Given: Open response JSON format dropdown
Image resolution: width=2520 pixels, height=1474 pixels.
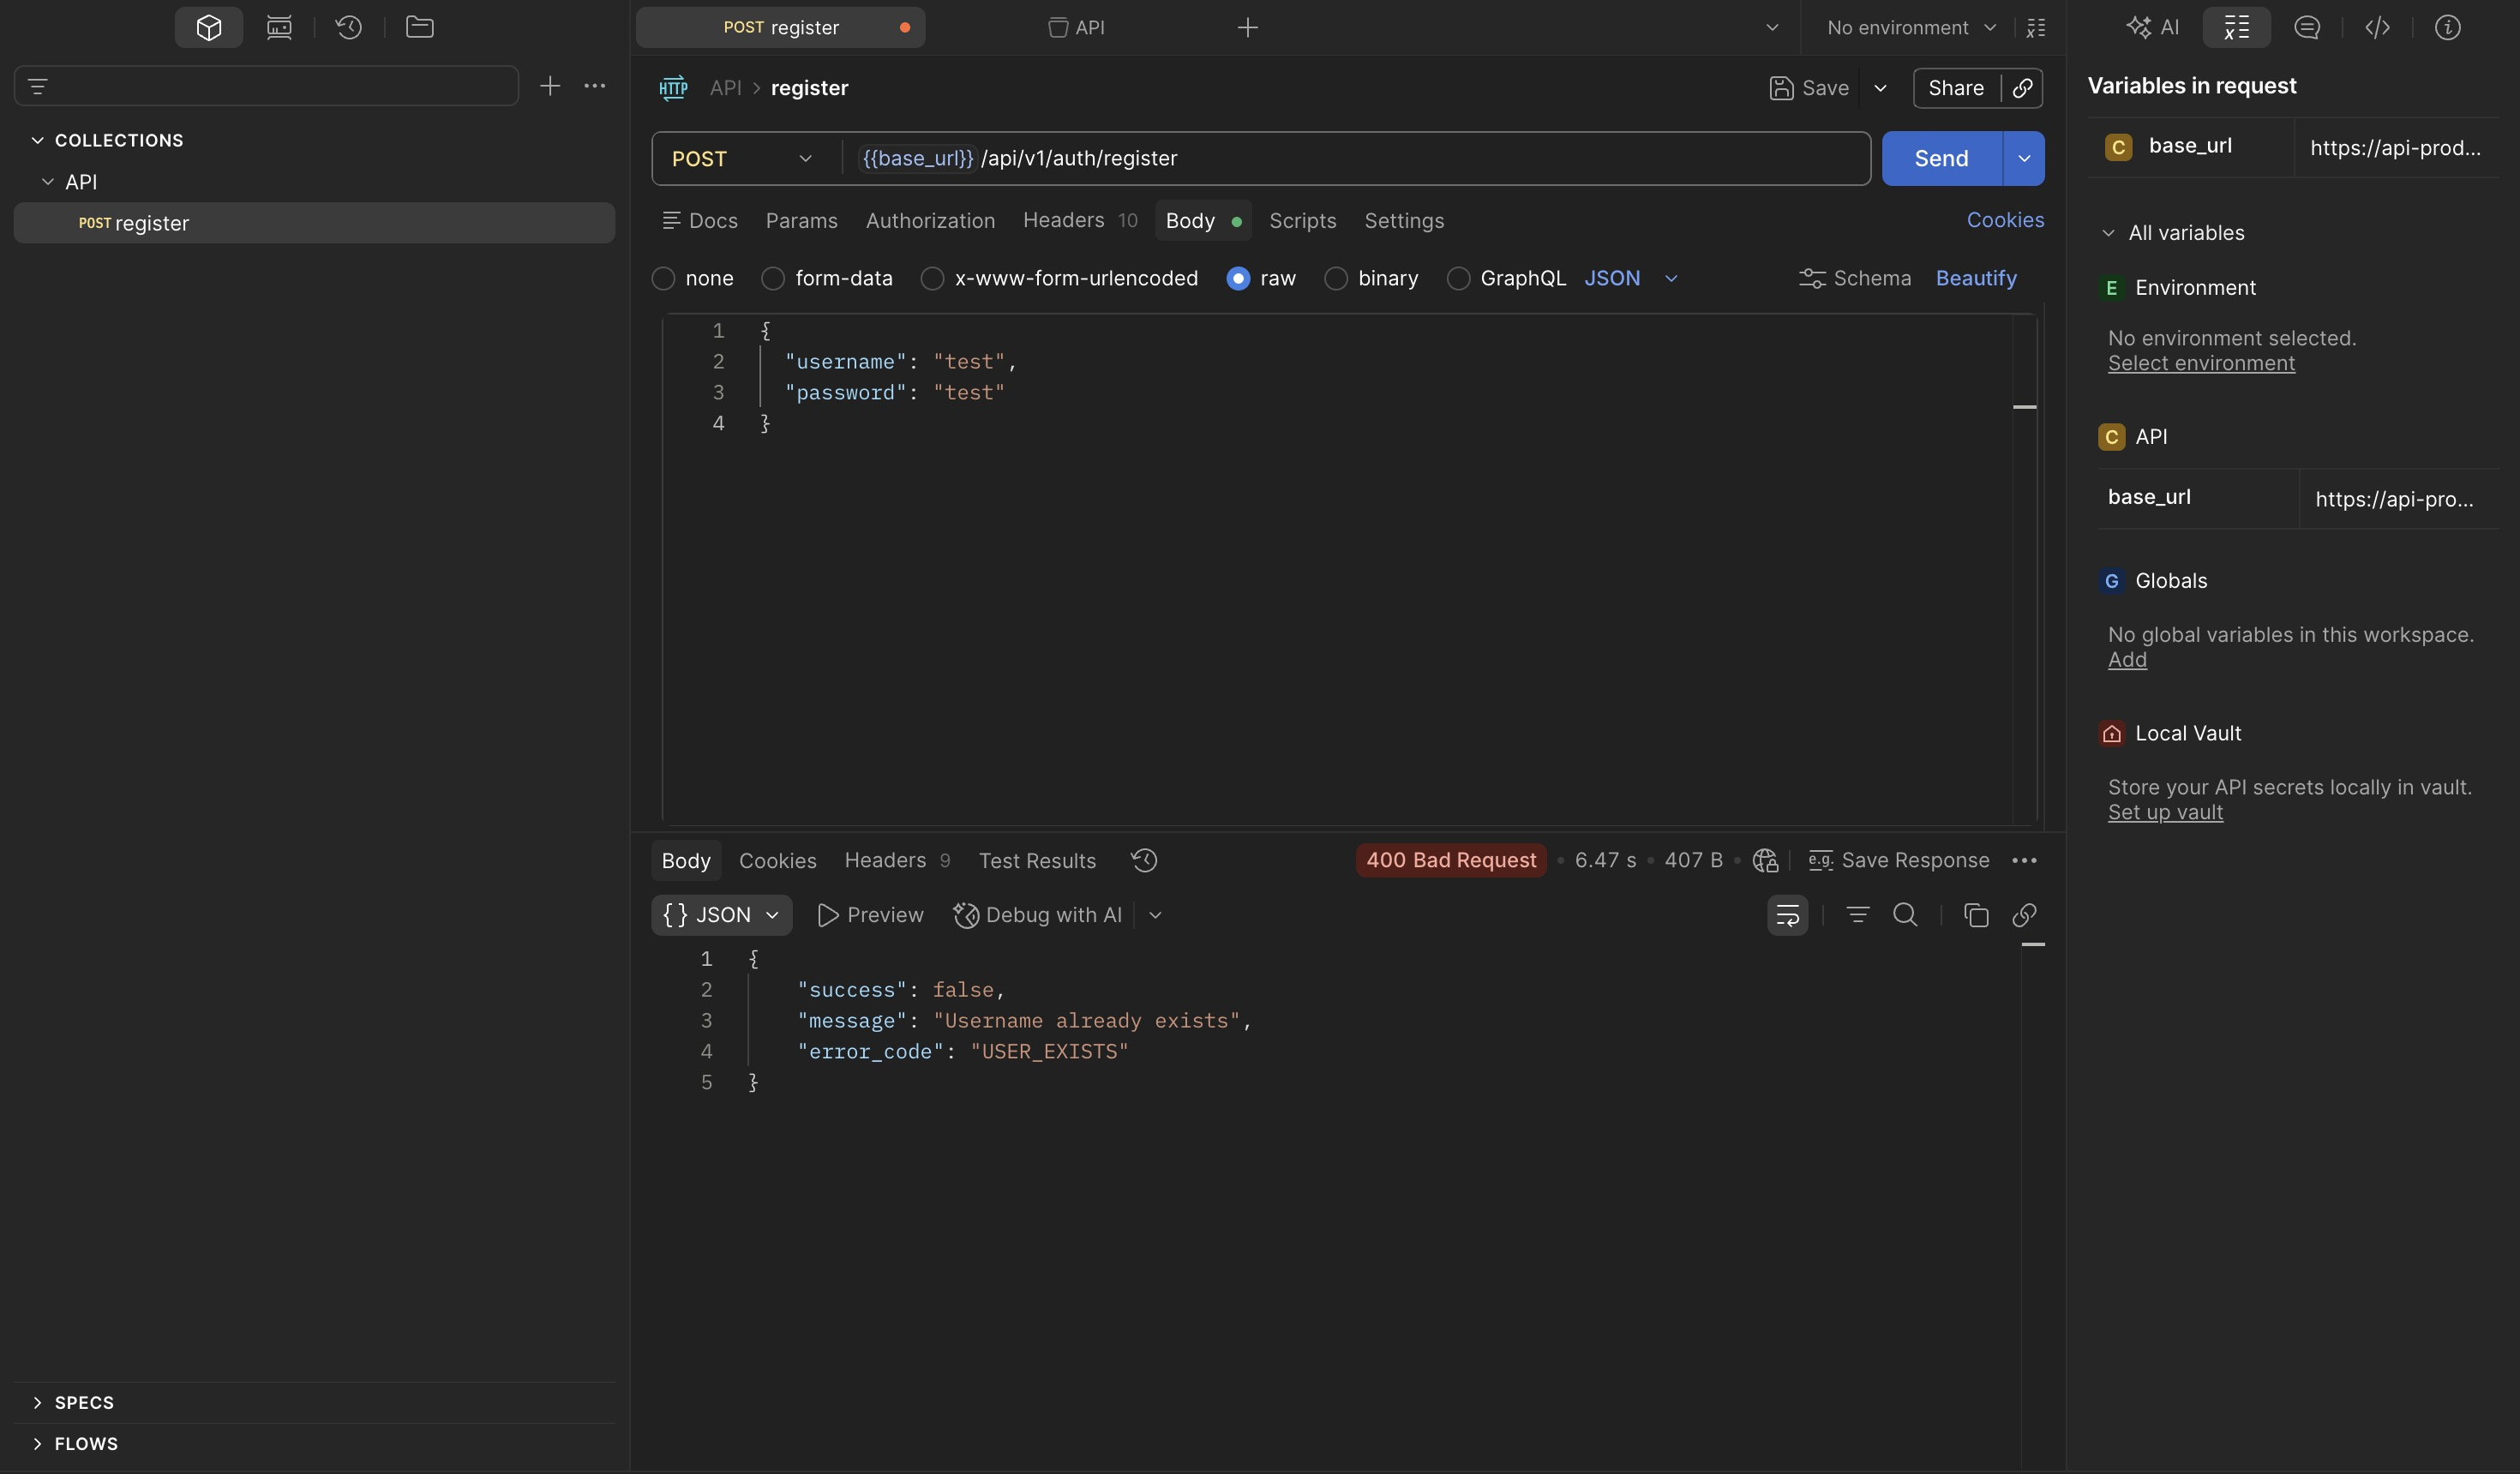Looking at the screenshot, I should pos(721,915).
